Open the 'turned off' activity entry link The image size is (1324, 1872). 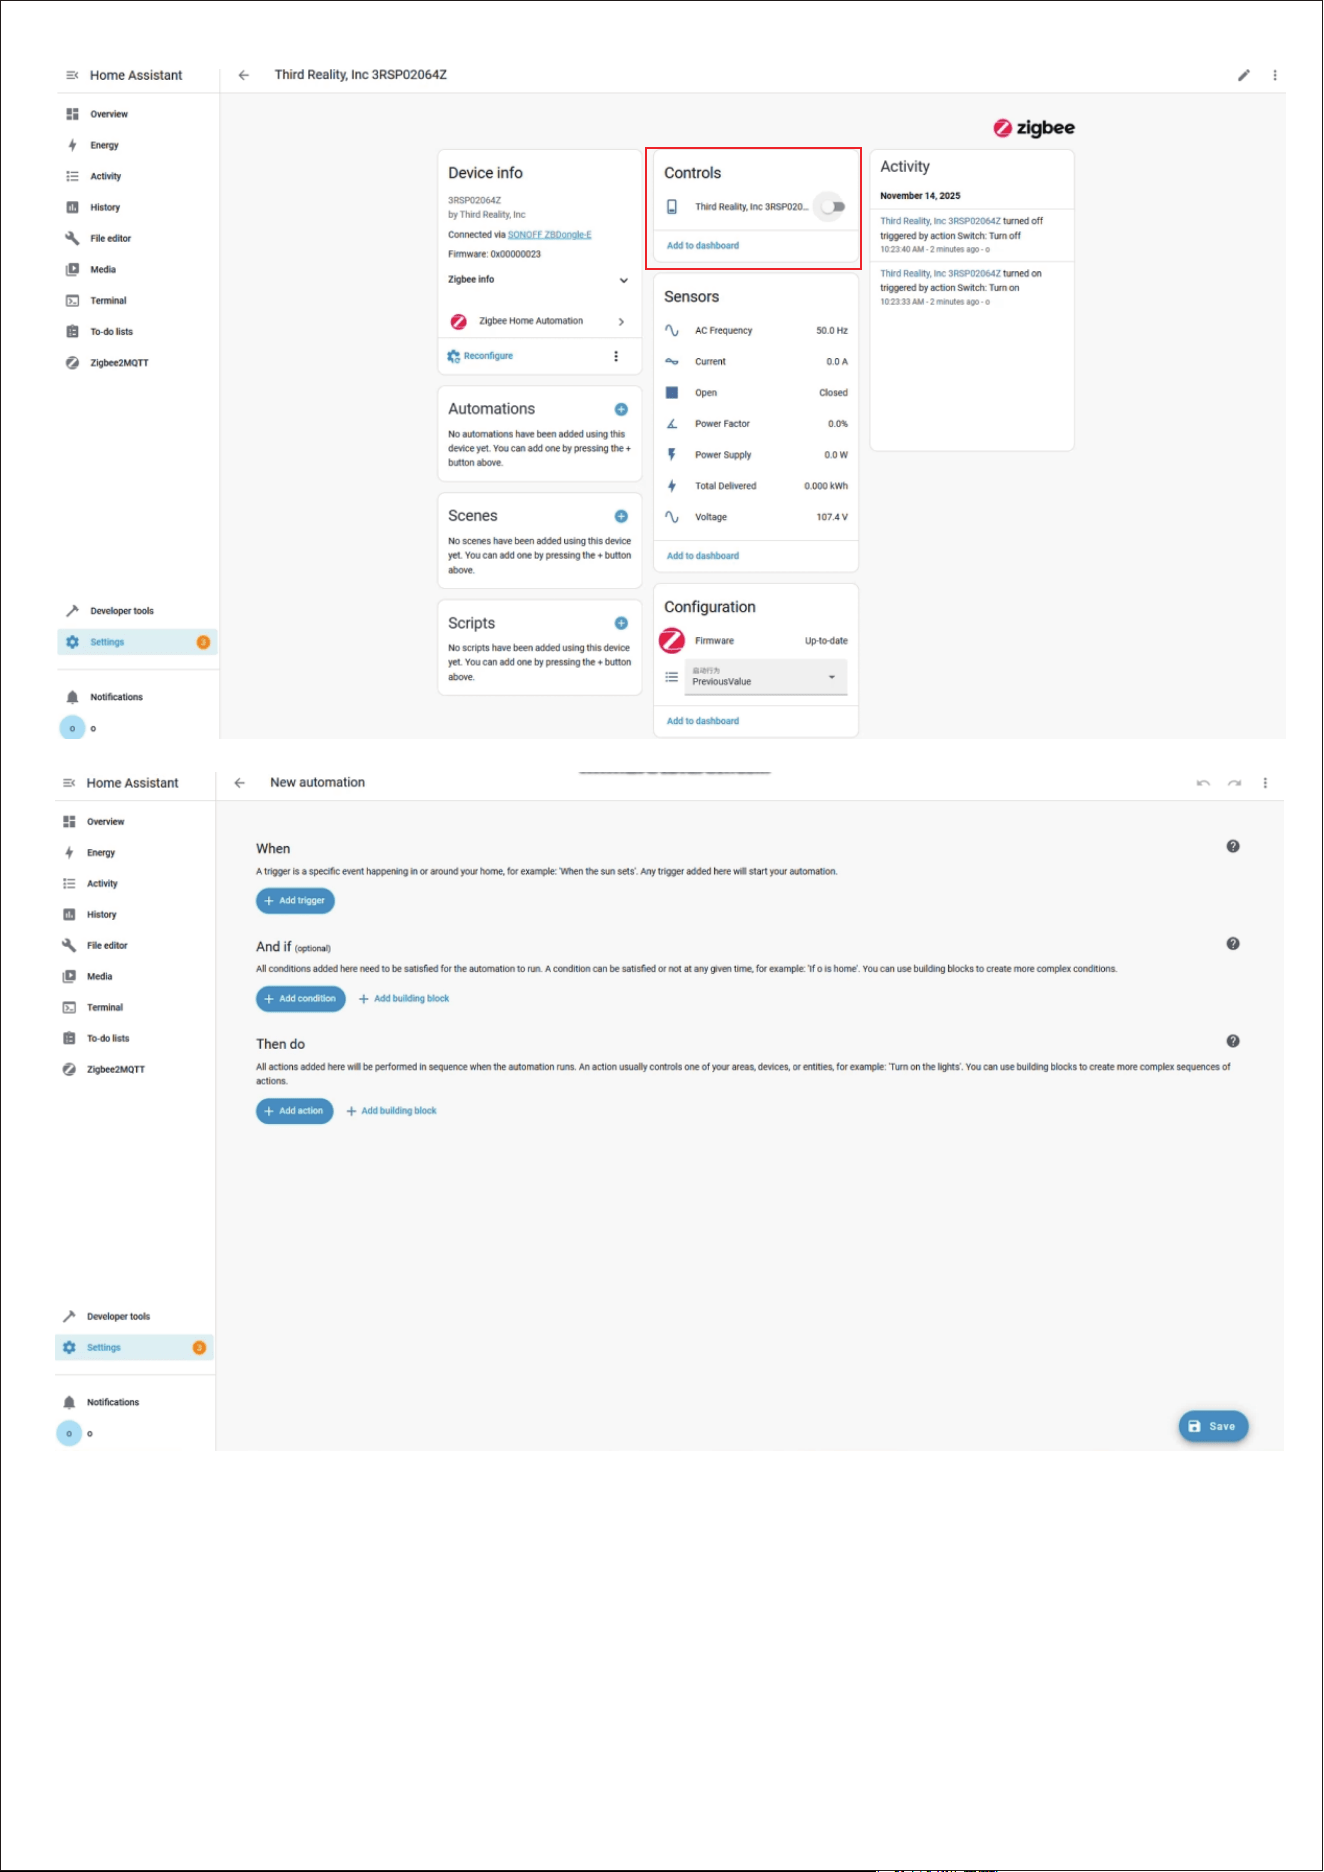click(x=940, y=221)
